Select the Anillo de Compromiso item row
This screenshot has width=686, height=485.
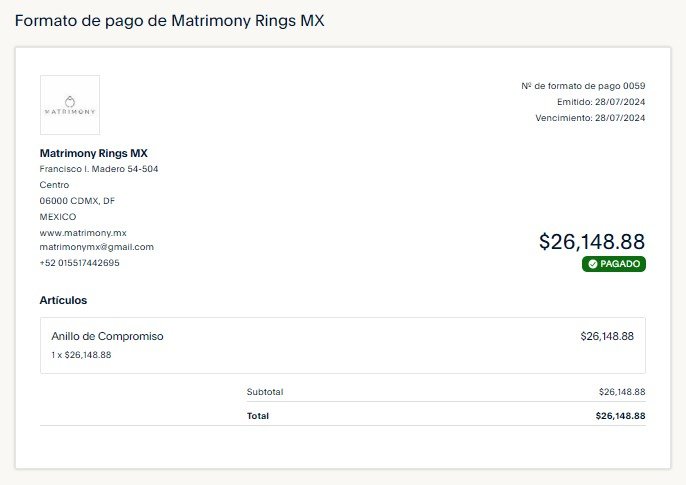343,345
